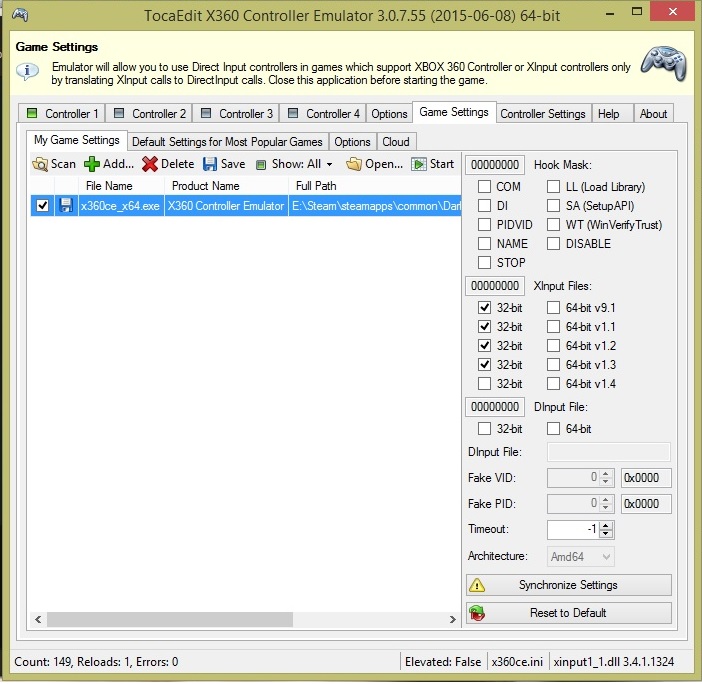Sort by Product Name column header
Viewport: 702px width, 684px height.
coord(227,186)
